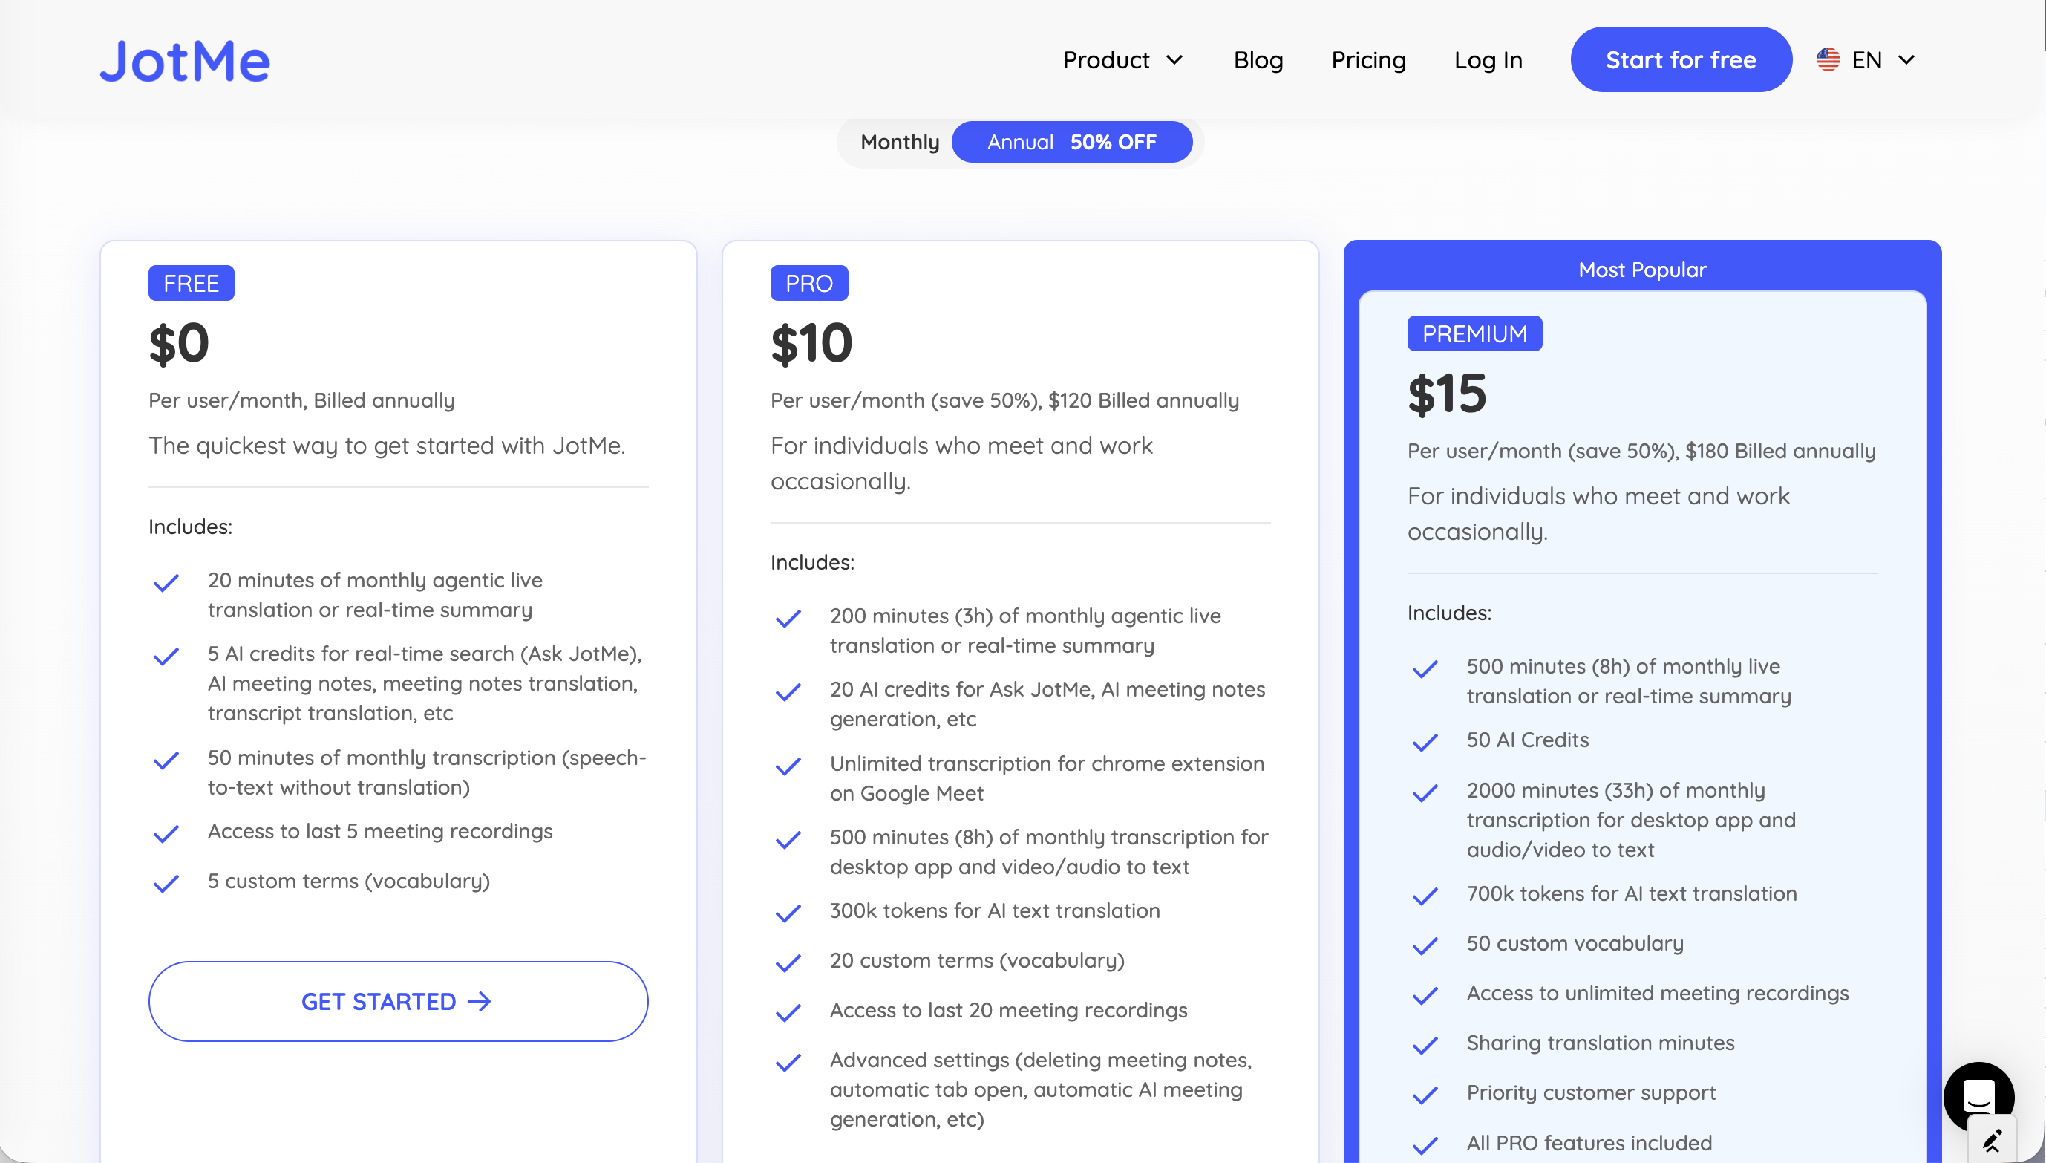
Task: Expand the language chevron arrow
Action: [x=1906, y=60]
